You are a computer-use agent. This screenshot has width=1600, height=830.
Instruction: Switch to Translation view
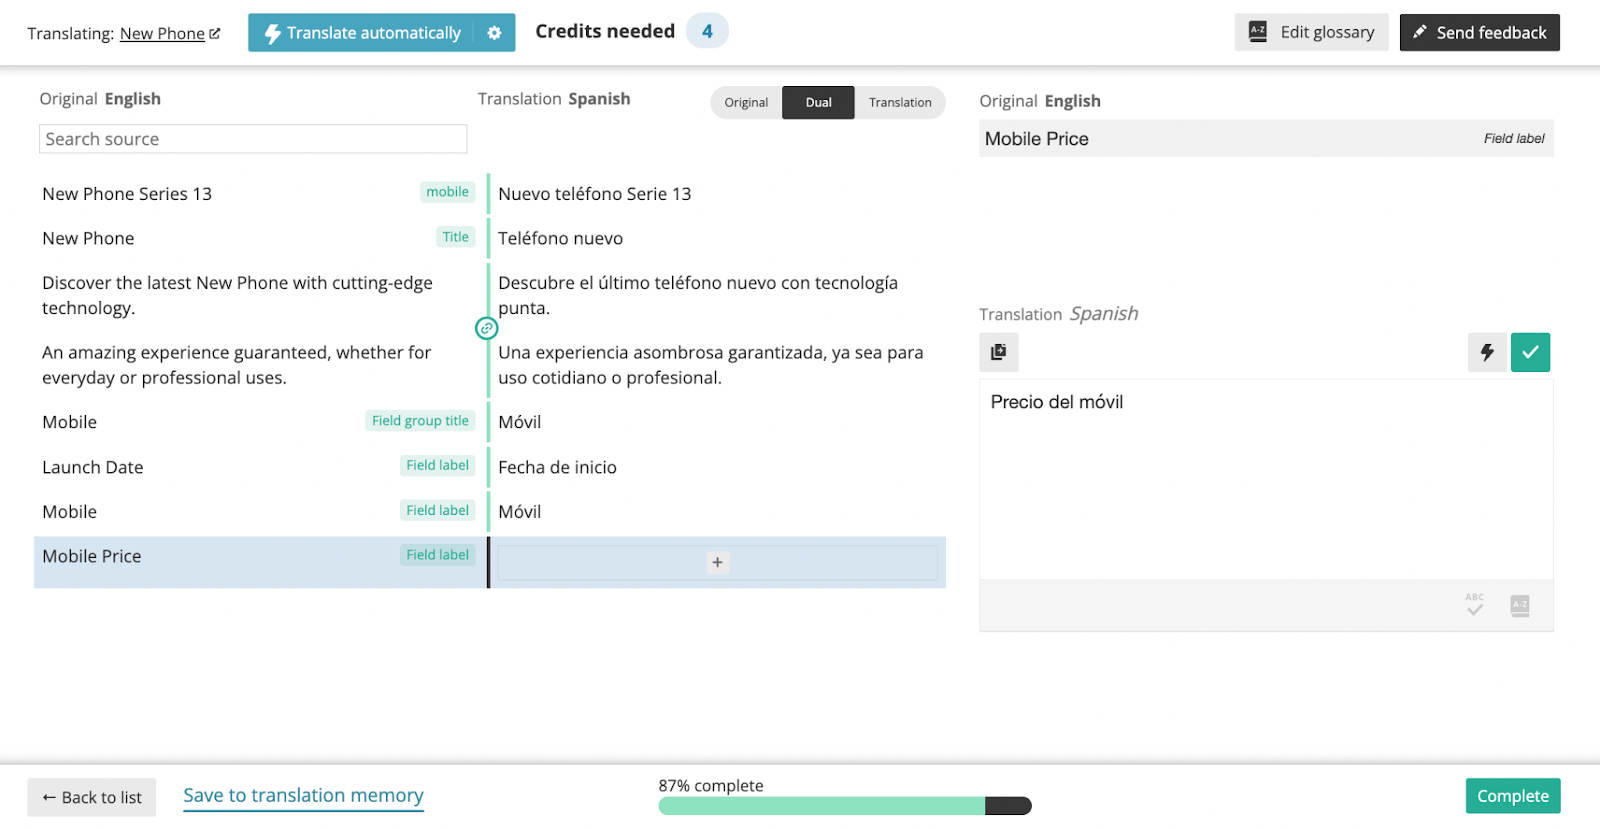[x=900, y=102]
